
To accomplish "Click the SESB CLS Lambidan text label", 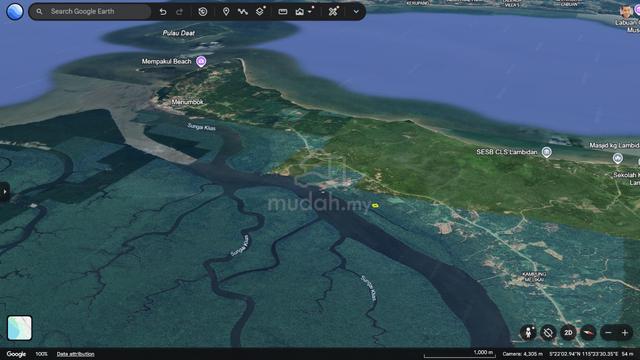I will coord(507,152).
